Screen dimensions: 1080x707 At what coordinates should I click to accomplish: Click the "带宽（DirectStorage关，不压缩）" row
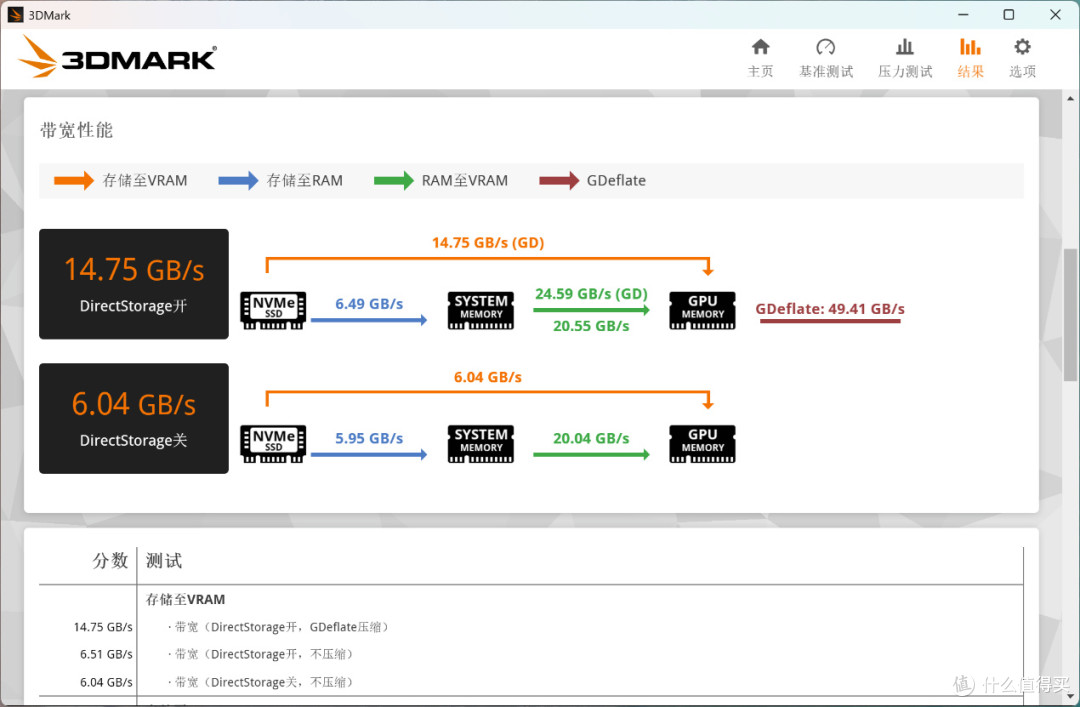[x=261, y=682]
